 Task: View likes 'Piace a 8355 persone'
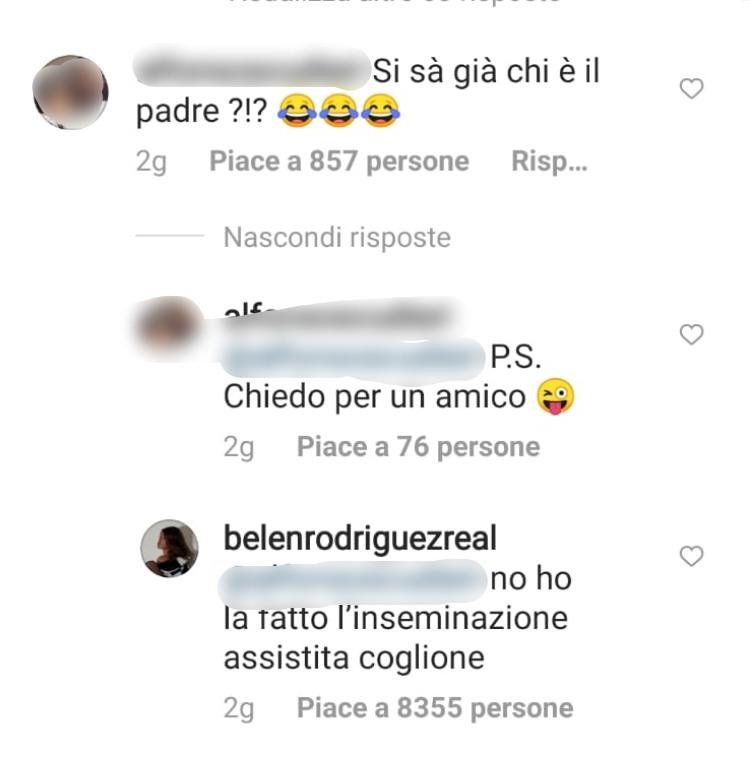pyautogui.click(x=435, y=708)
